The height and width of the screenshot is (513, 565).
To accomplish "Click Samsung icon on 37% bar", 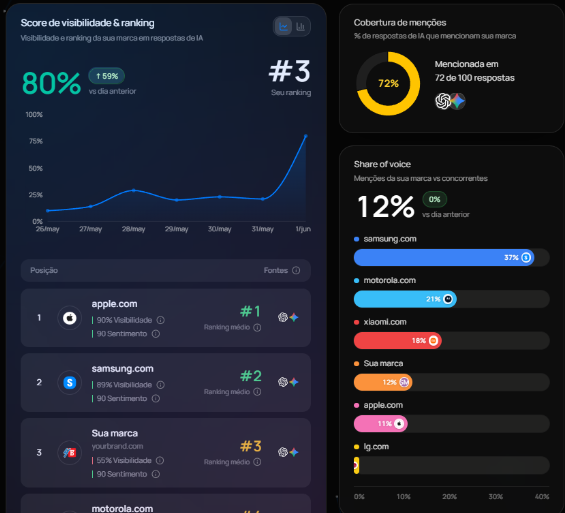I will [526, 258].
